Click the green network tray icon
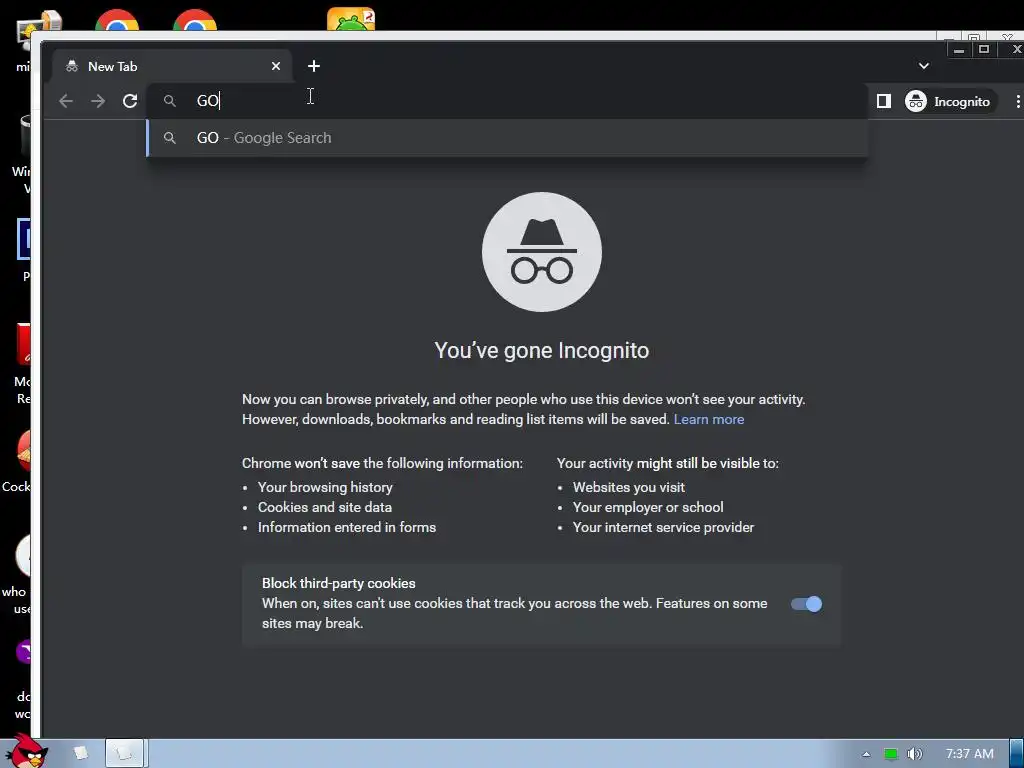Screen dimensions: 1024x768 click(890, 754)
